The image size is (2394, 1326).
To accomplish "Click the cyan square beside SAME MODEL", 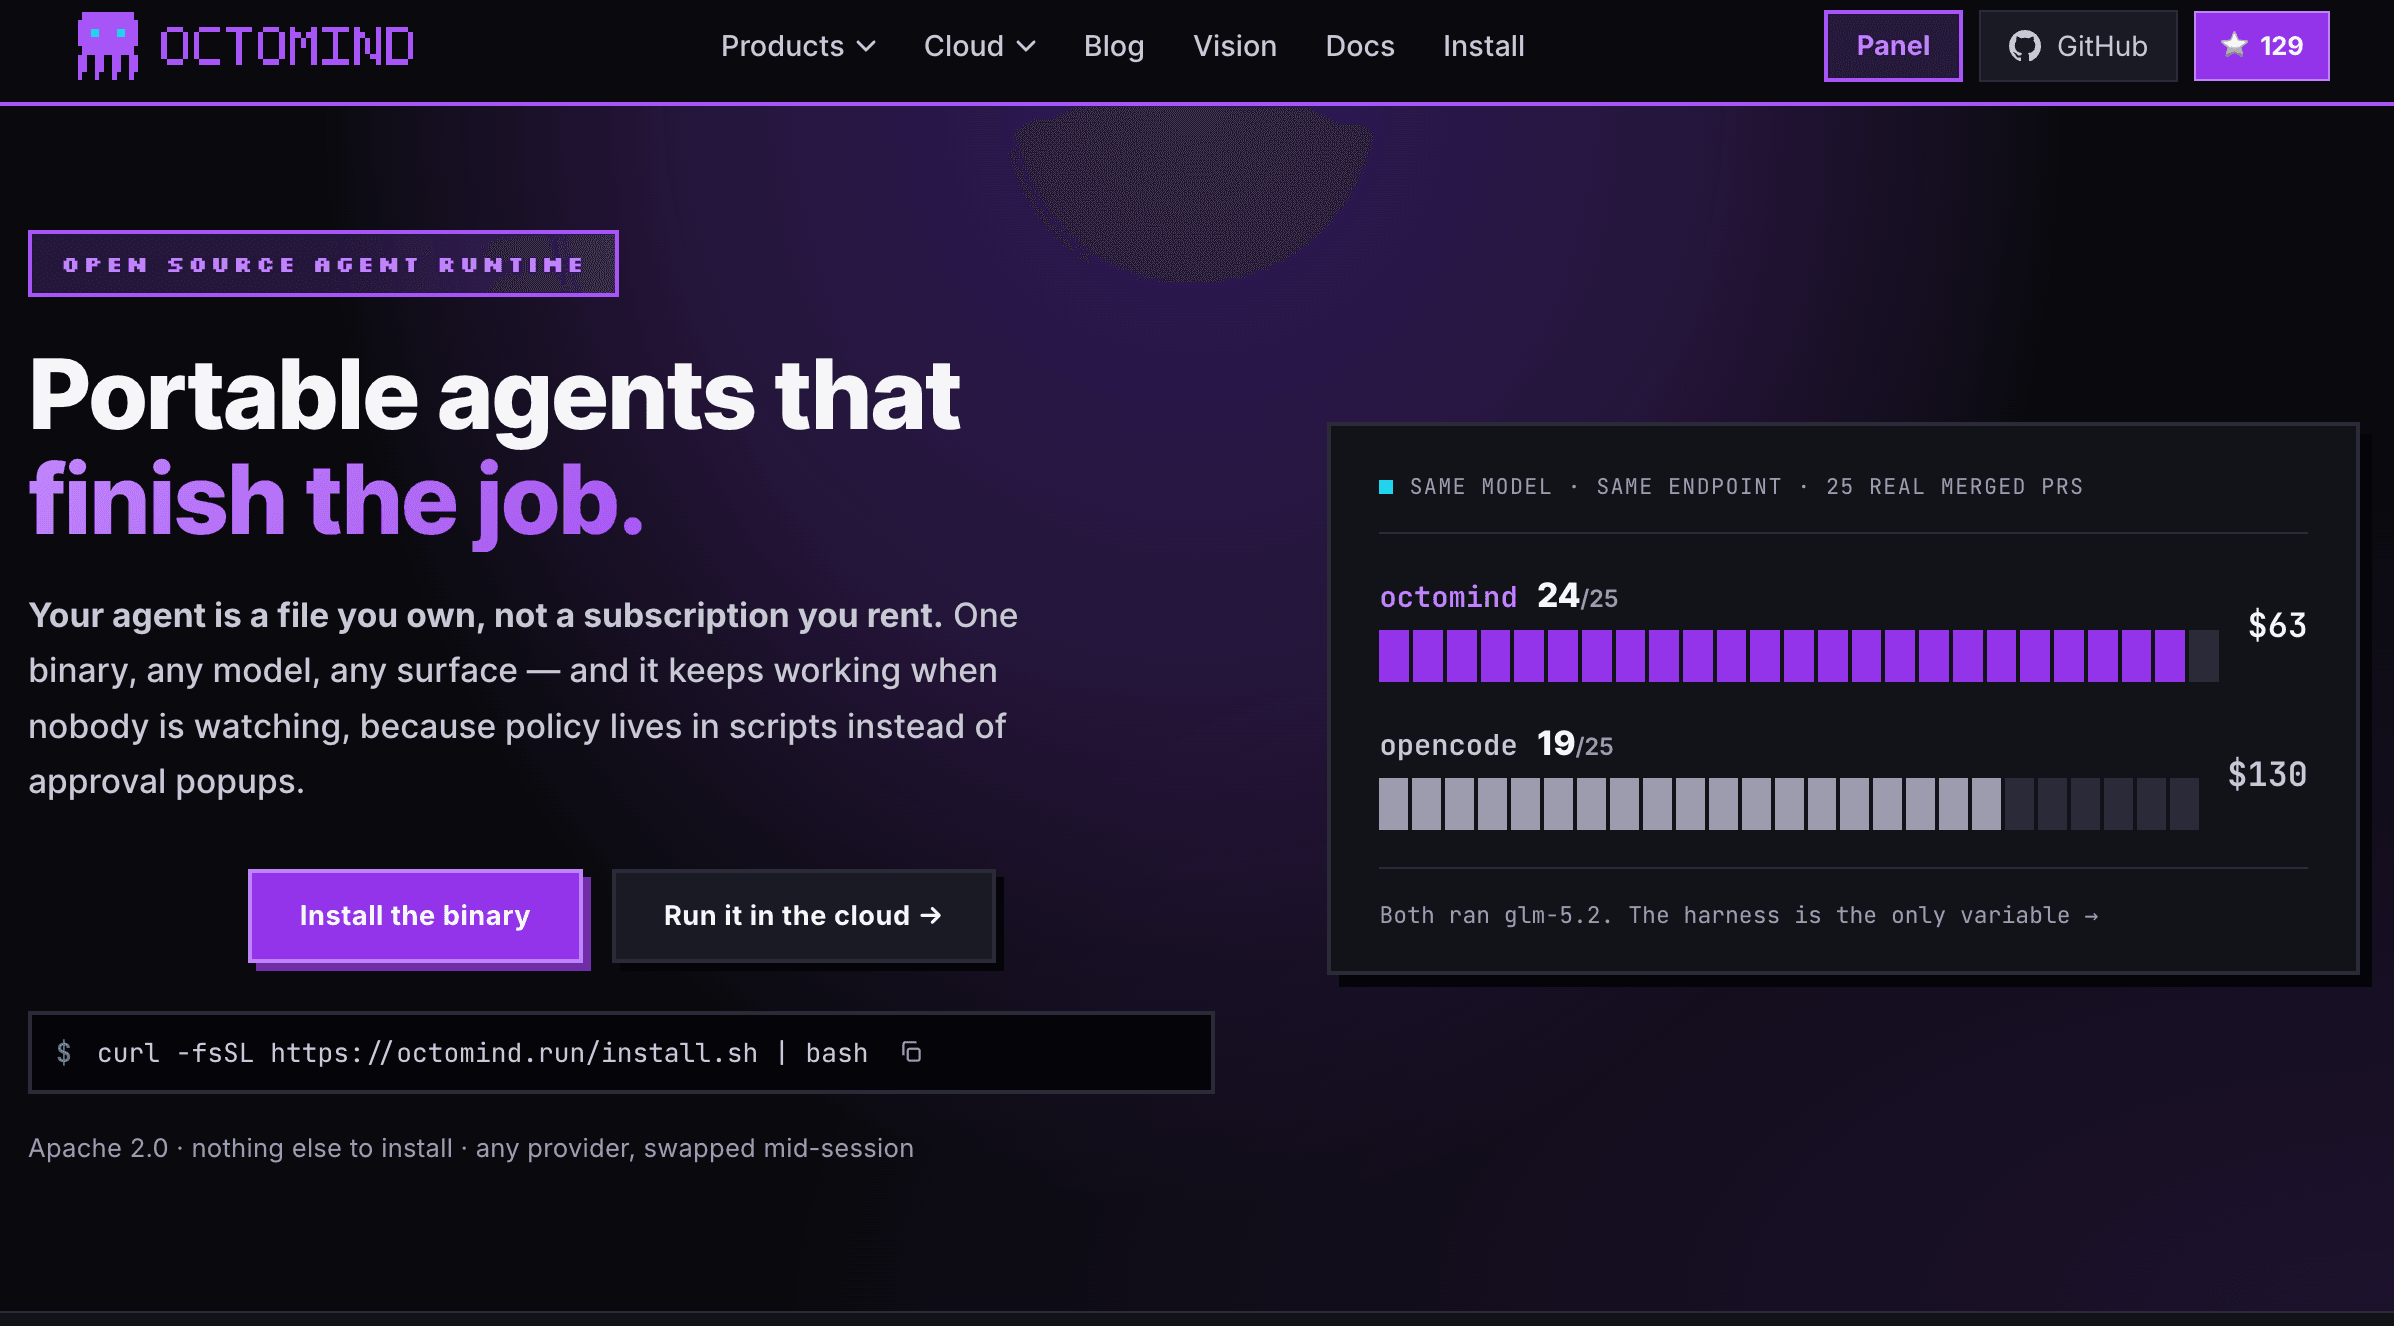I will click(x=1386, y=487).
